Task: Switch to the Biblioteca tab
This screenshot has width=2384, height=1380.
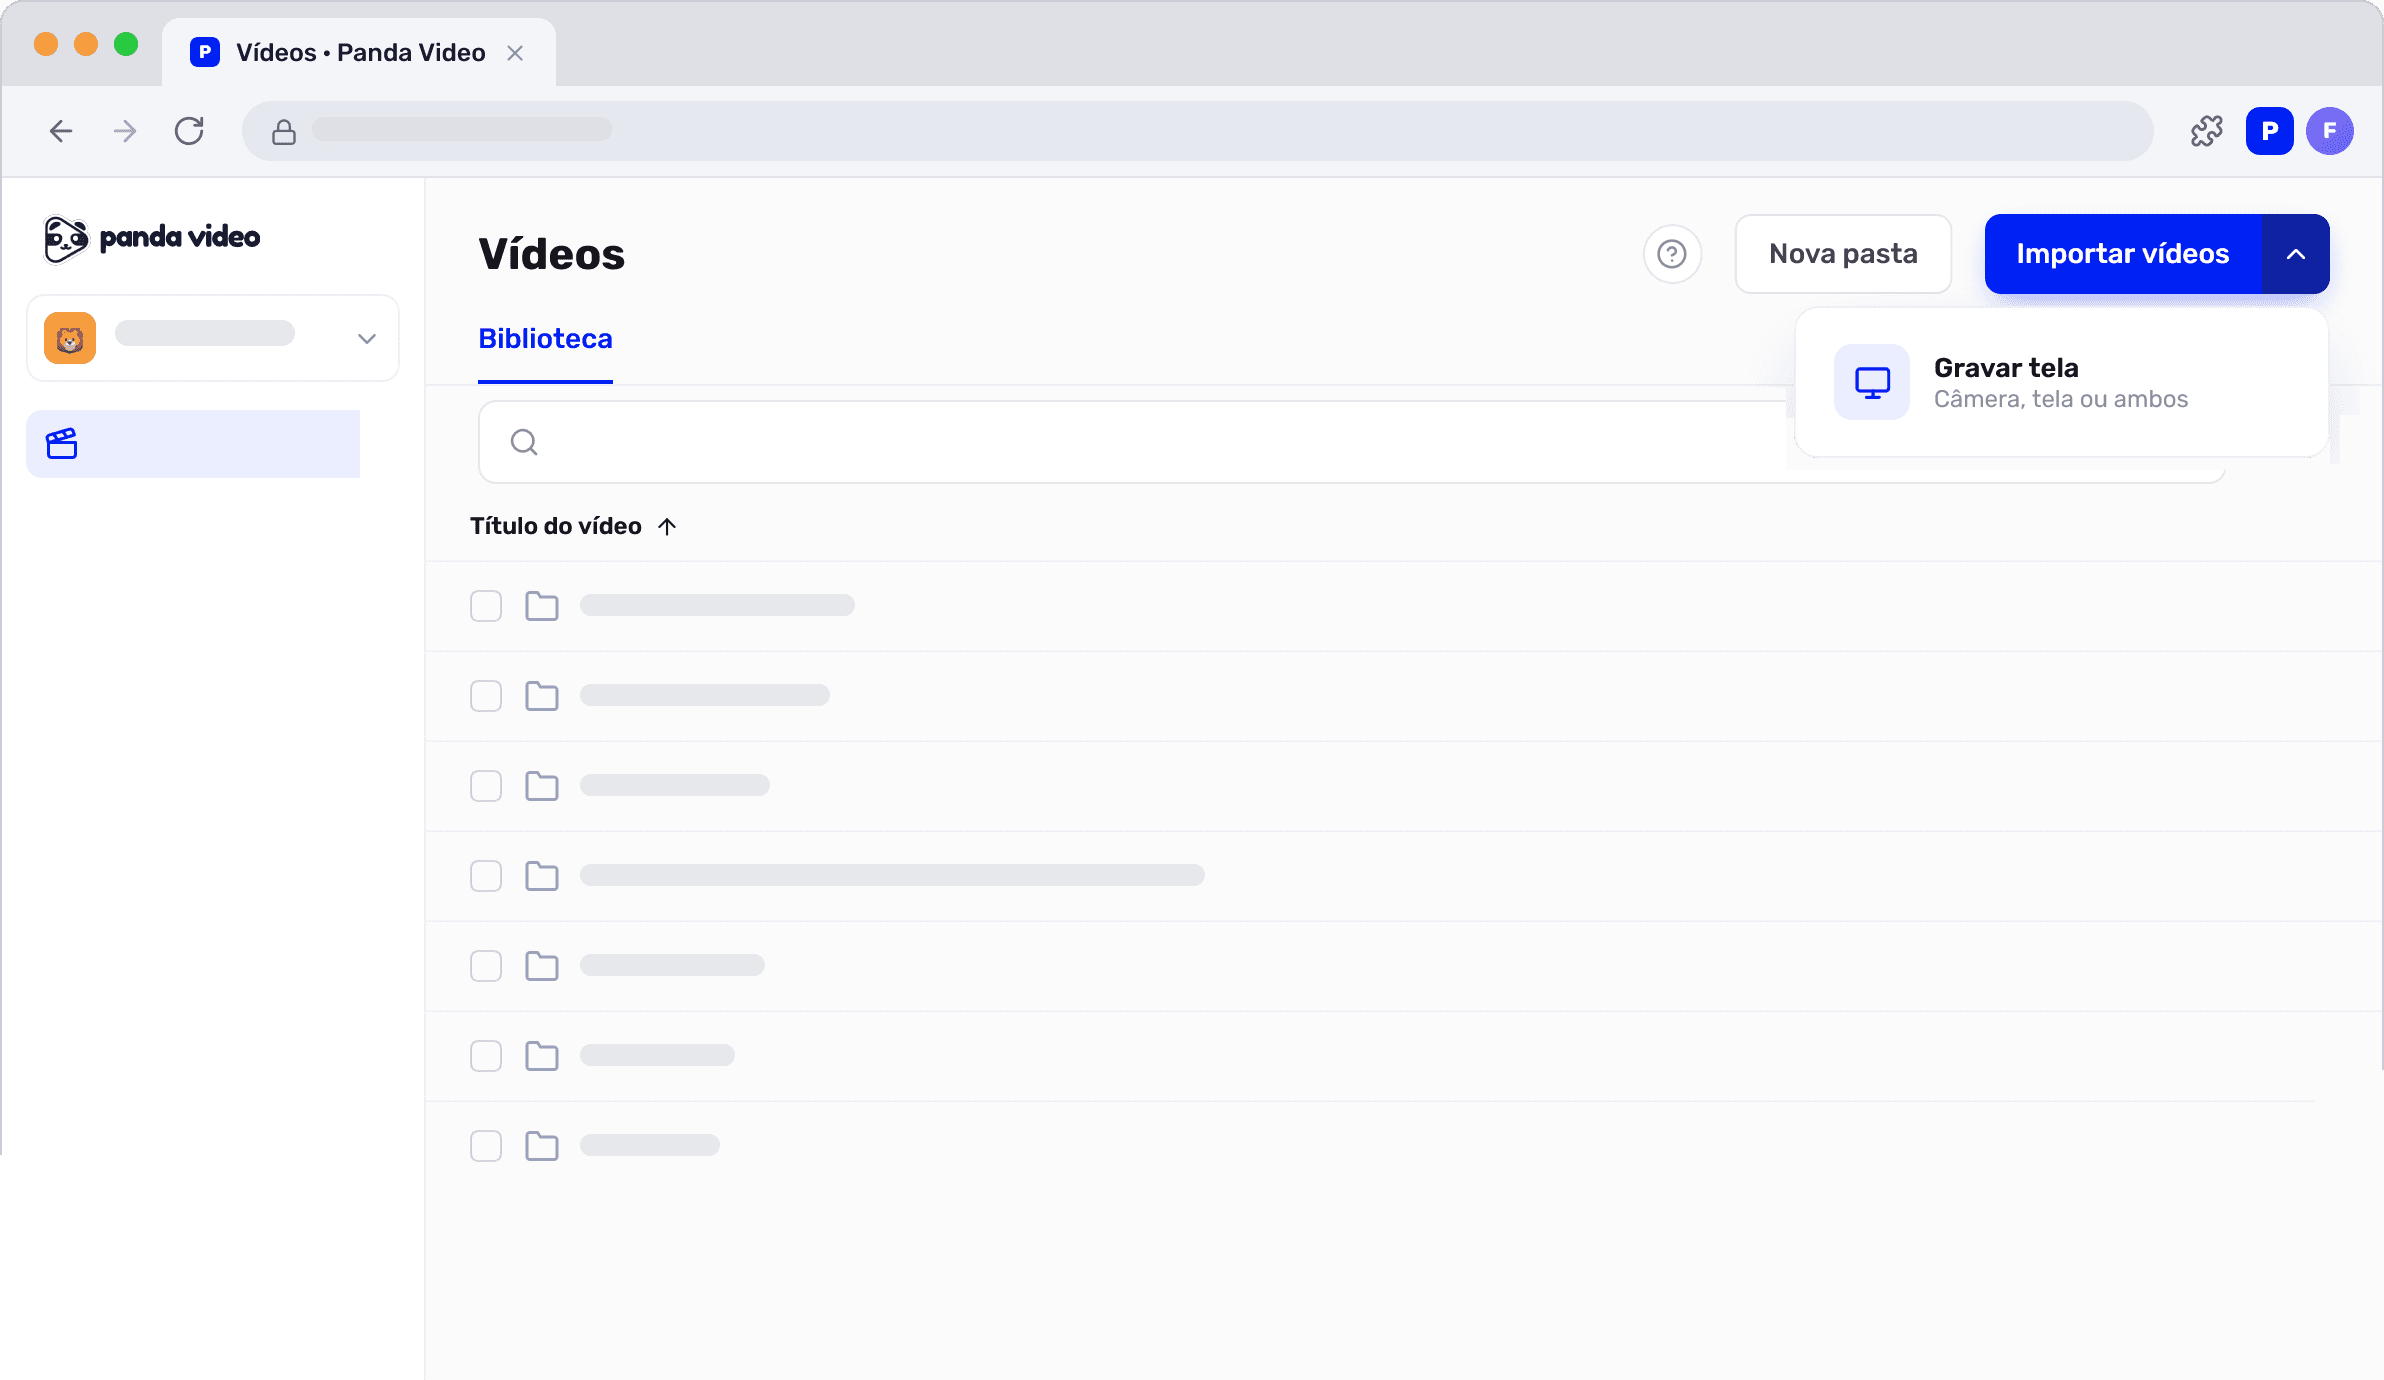Action: (x=545, y=339)
